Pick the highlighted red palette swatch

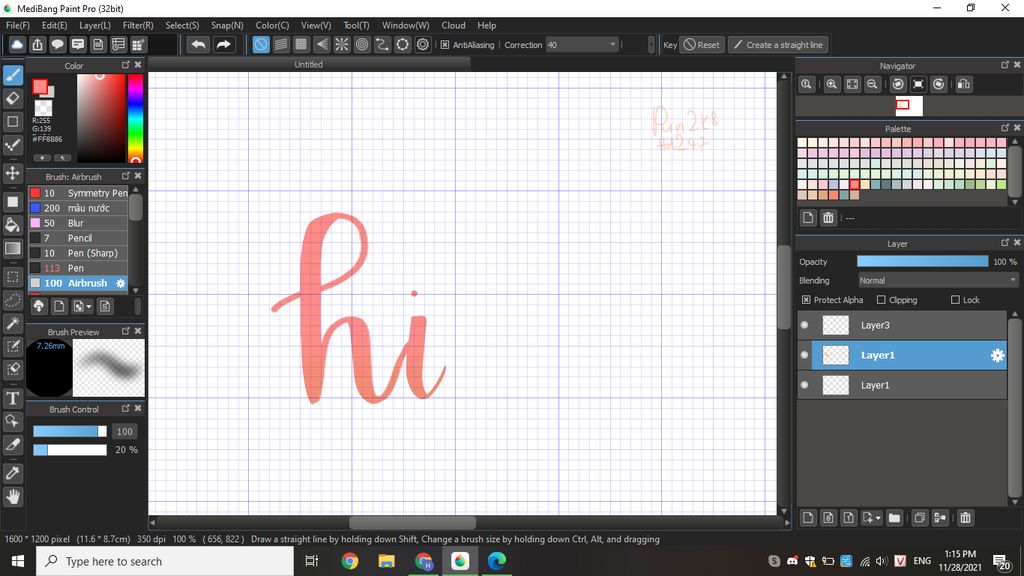[x=854, y=185]
